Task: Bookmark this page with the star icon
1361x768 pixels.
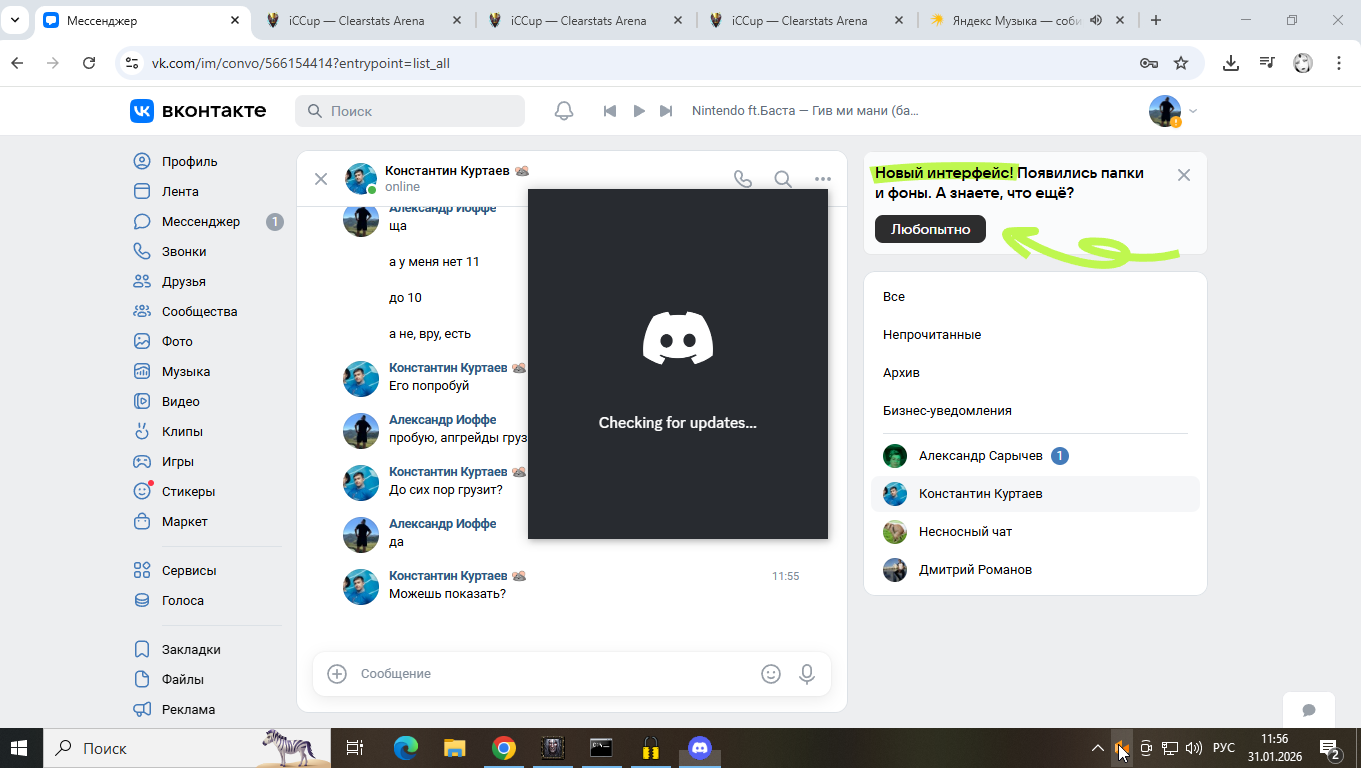Action: (x=1181, y=63)
